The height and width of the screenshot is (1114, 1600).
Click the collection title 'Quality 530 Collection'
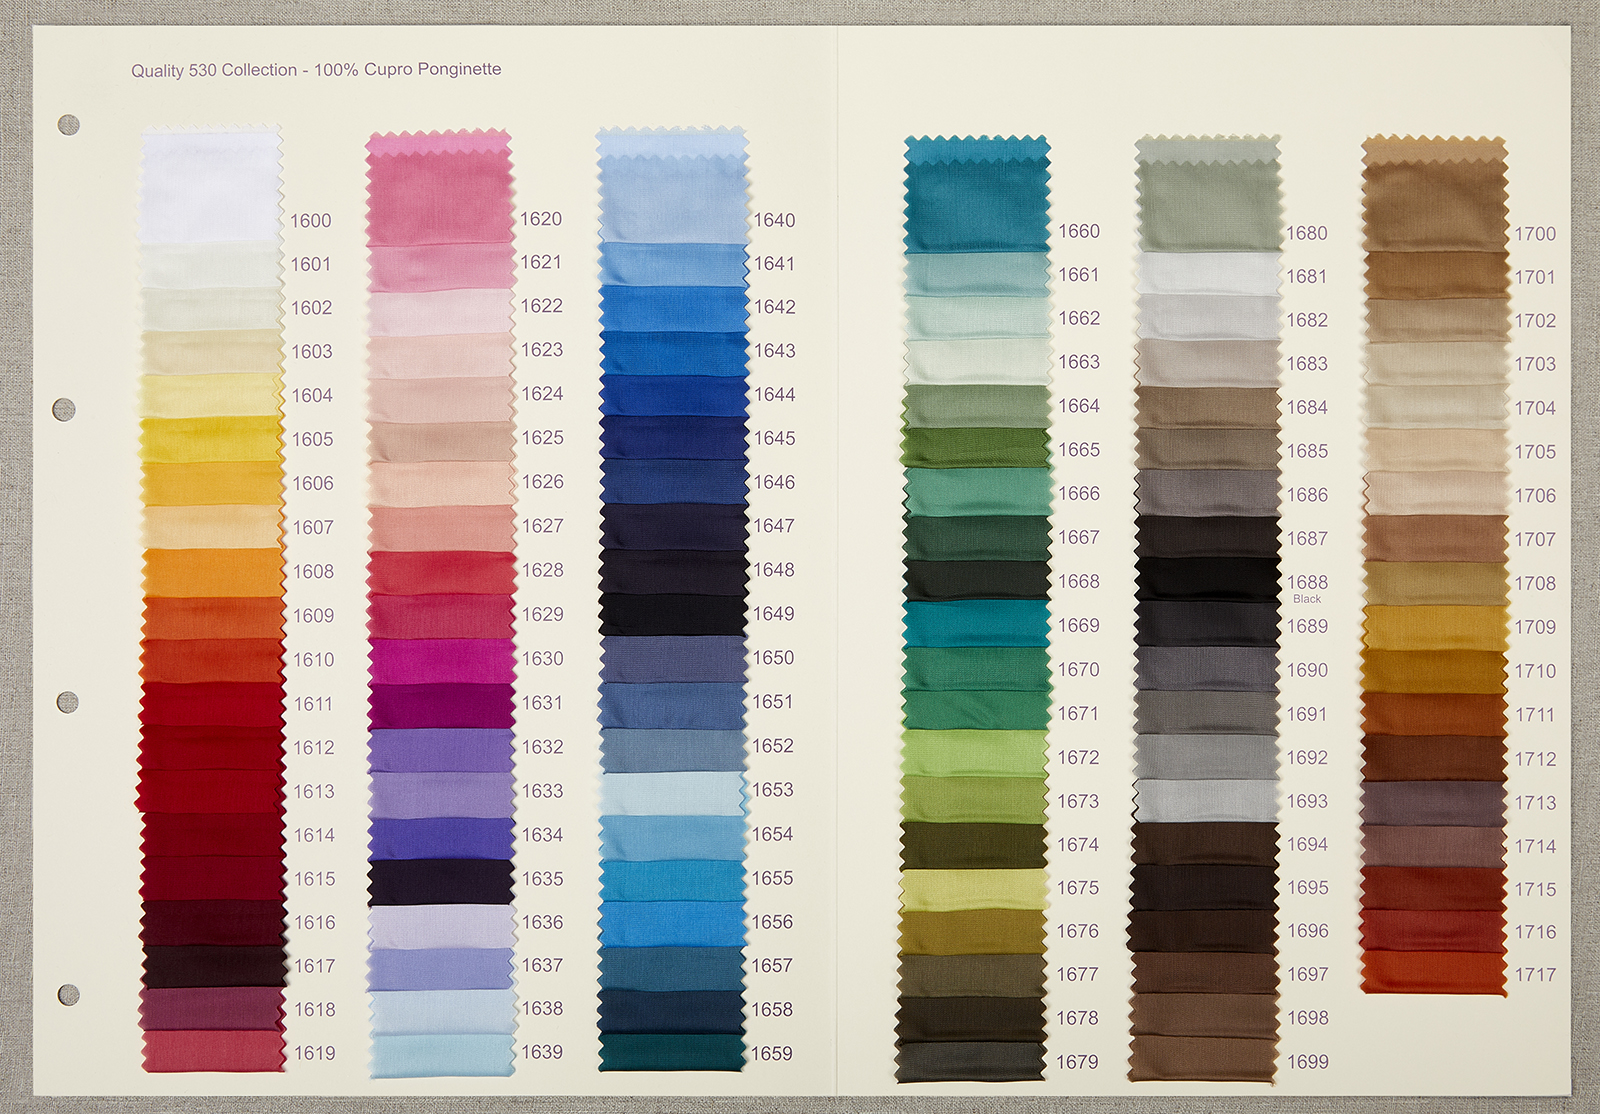coord(214,70)
